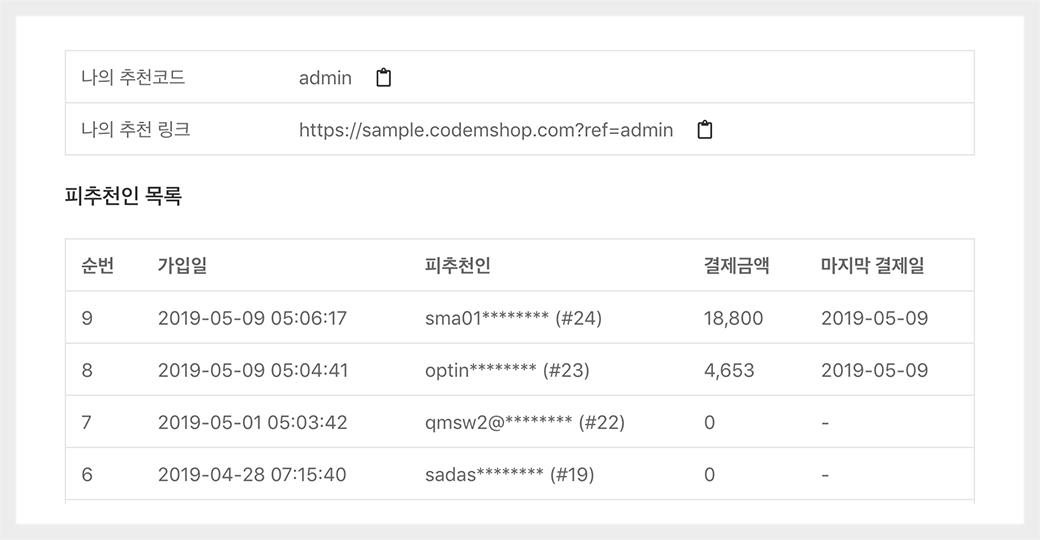
Task: Select the admin referral code text
Action: click(x=325, y=77)
